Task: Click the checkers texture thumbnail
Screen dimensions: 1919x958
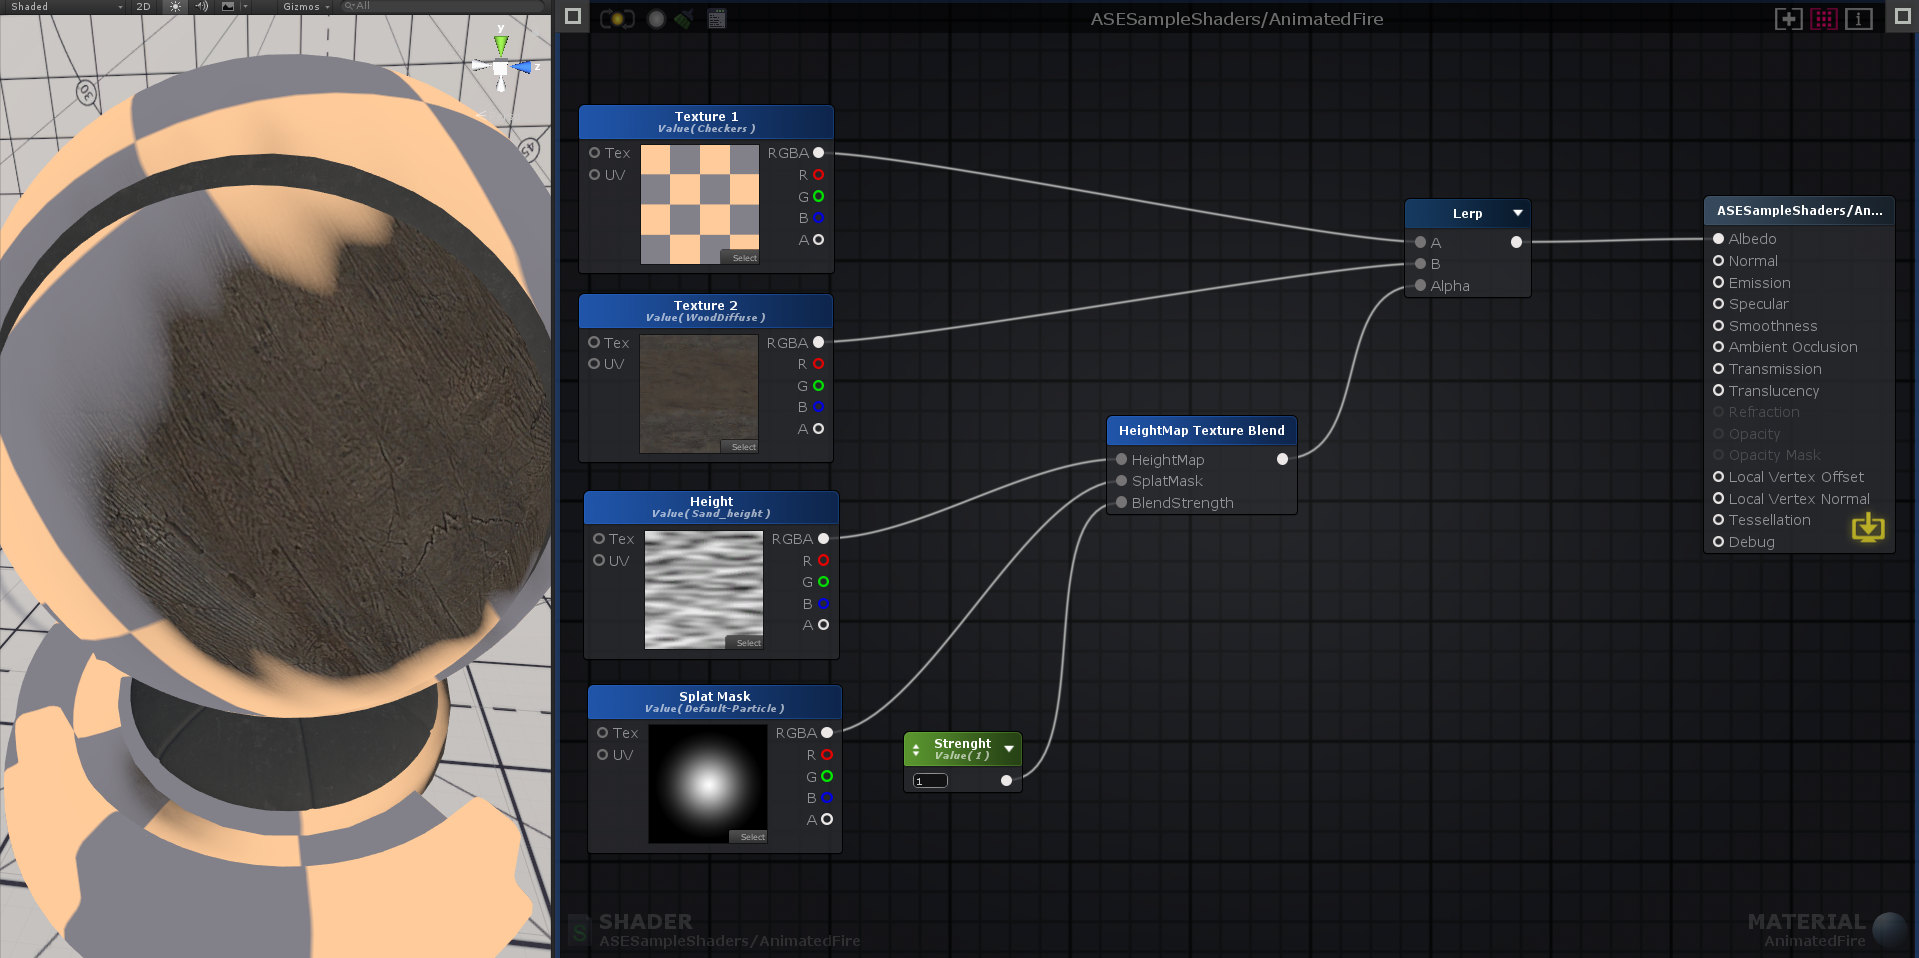Action: 700,204
